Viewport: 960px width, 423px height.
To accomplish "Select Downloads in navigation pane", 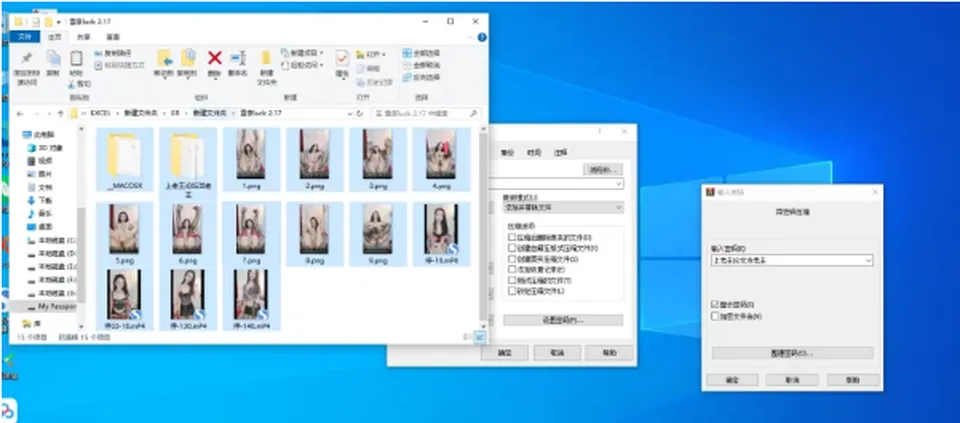I will pyautogui.click(x=40, y=200).
